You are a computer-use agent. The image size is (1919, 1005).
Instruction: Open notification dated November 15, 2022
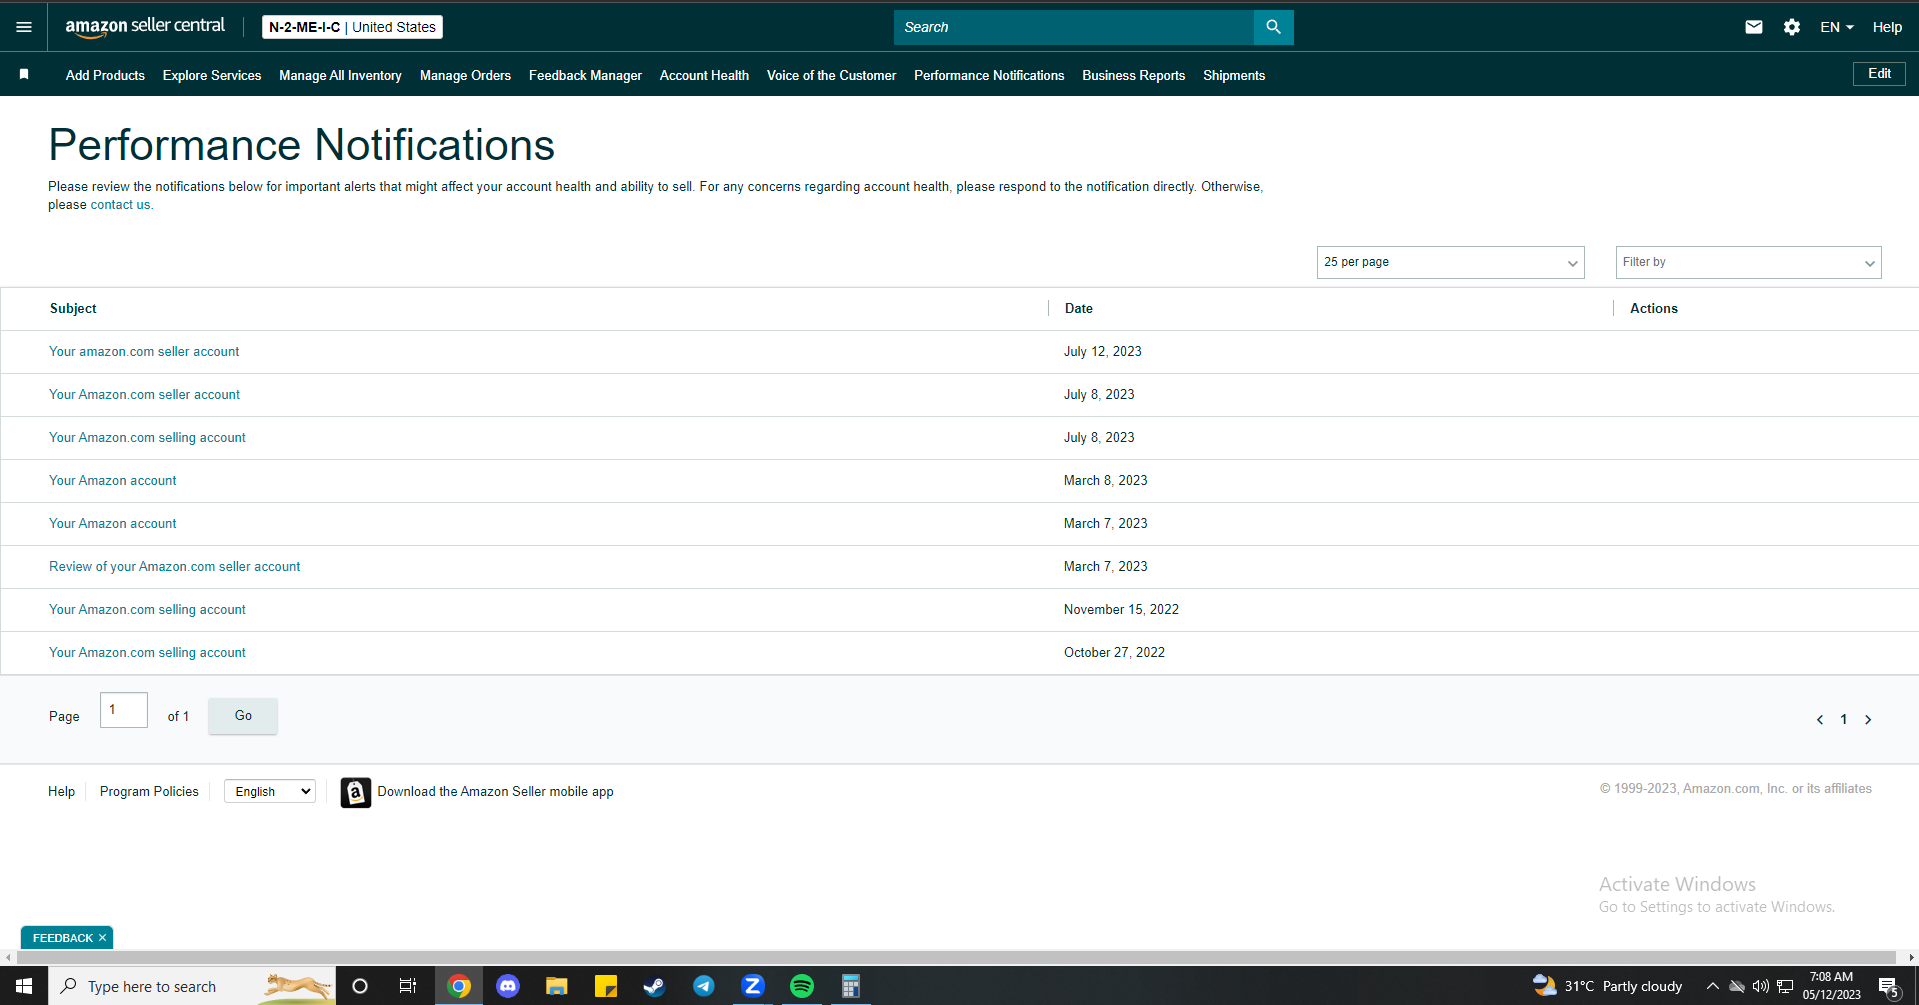click(147, 610)
